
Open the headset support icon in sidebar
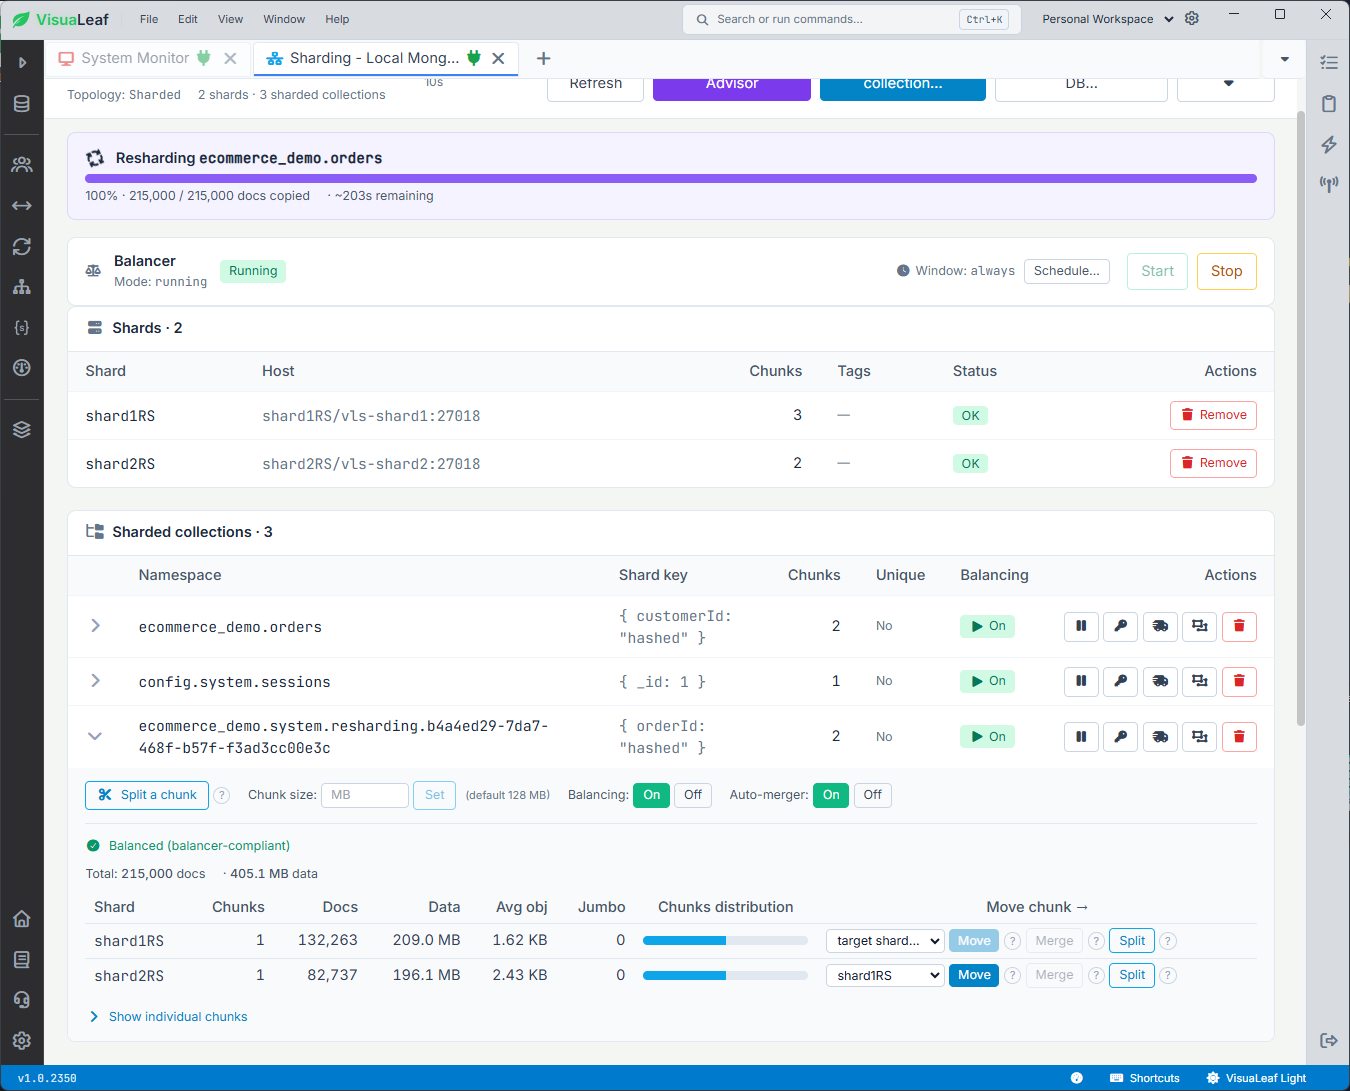(x=22, y=1000)
